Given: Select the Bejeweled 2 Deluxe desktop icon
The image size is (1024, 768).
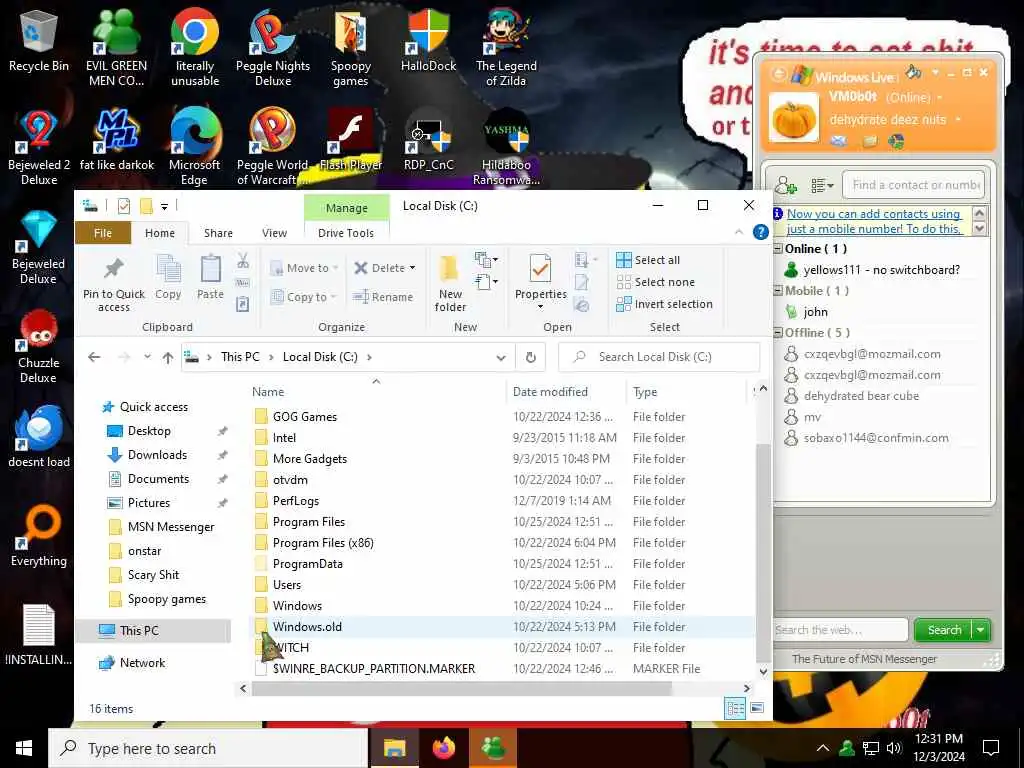Looking at the screenshot, I should point(39,146).
